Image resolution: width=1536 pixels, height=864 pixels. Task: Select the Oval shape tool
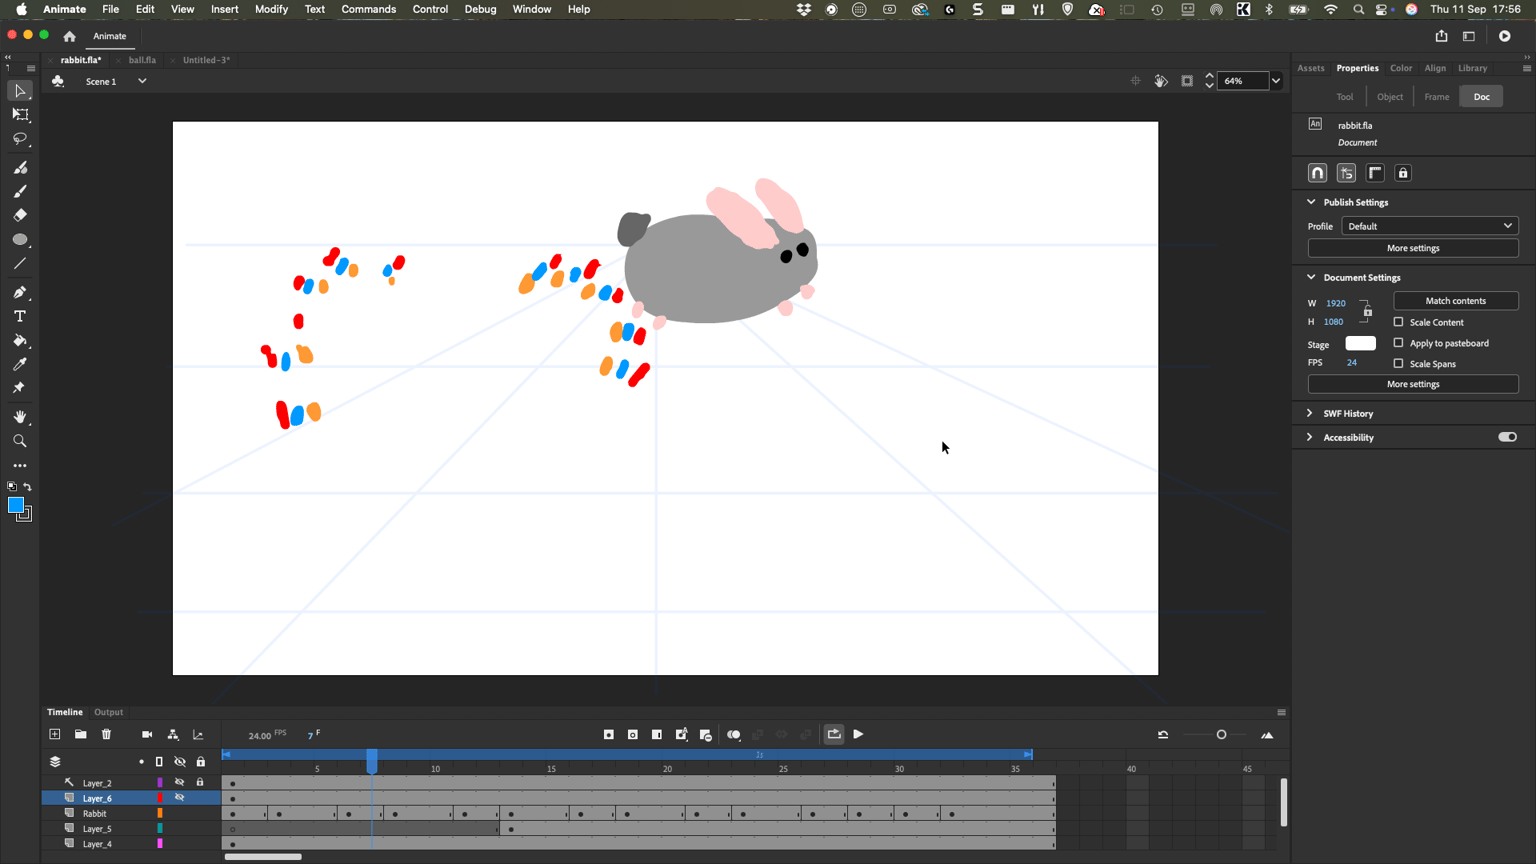[20, 240]
